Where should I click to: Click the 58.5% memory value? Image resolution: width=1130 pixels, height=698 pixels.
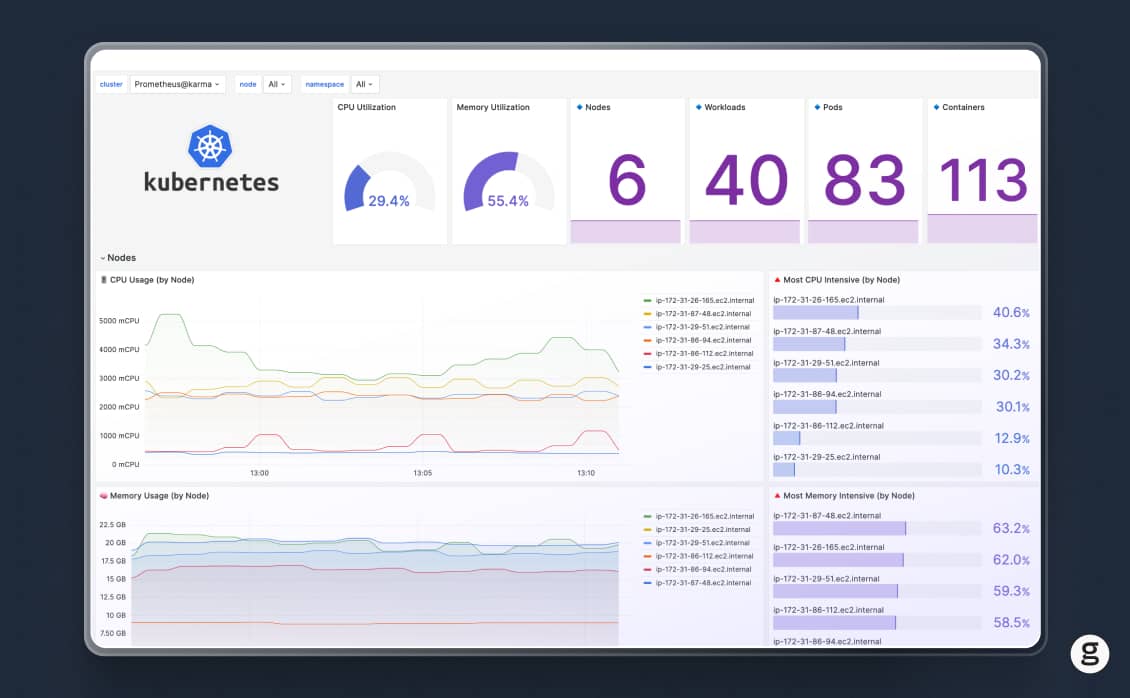point(1011,622)
